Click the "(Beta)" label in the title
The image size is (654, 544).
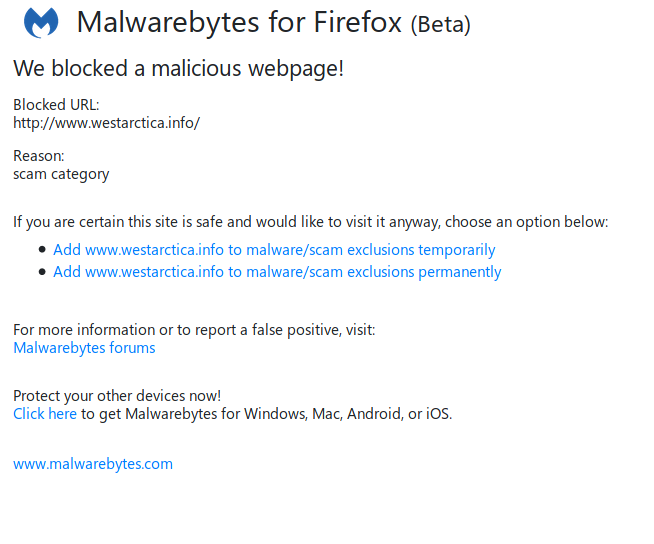tap(440, 24)
